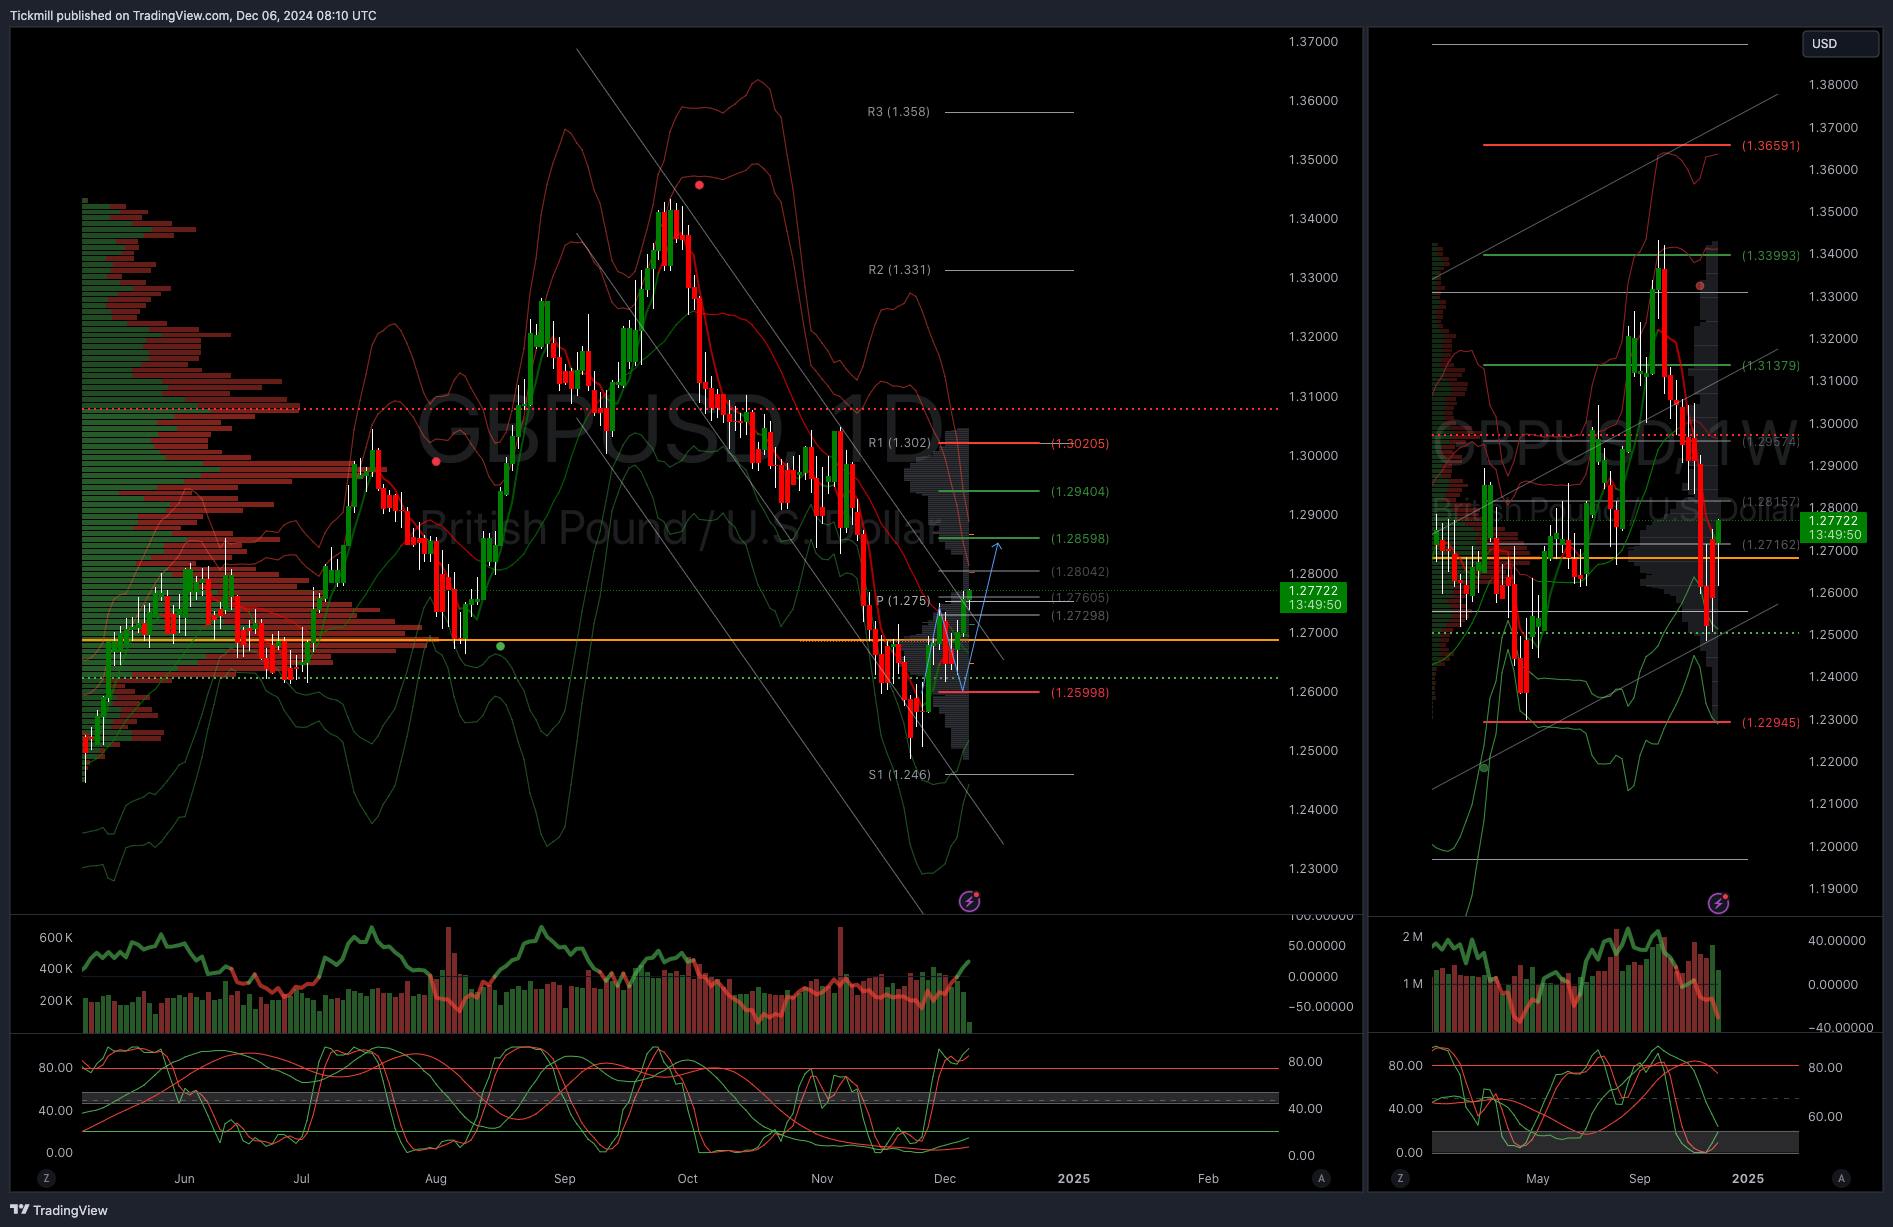The image size is (1893, 1227).
Task: Click the Jun label on daily time axis
Action: pos(184,1179)
